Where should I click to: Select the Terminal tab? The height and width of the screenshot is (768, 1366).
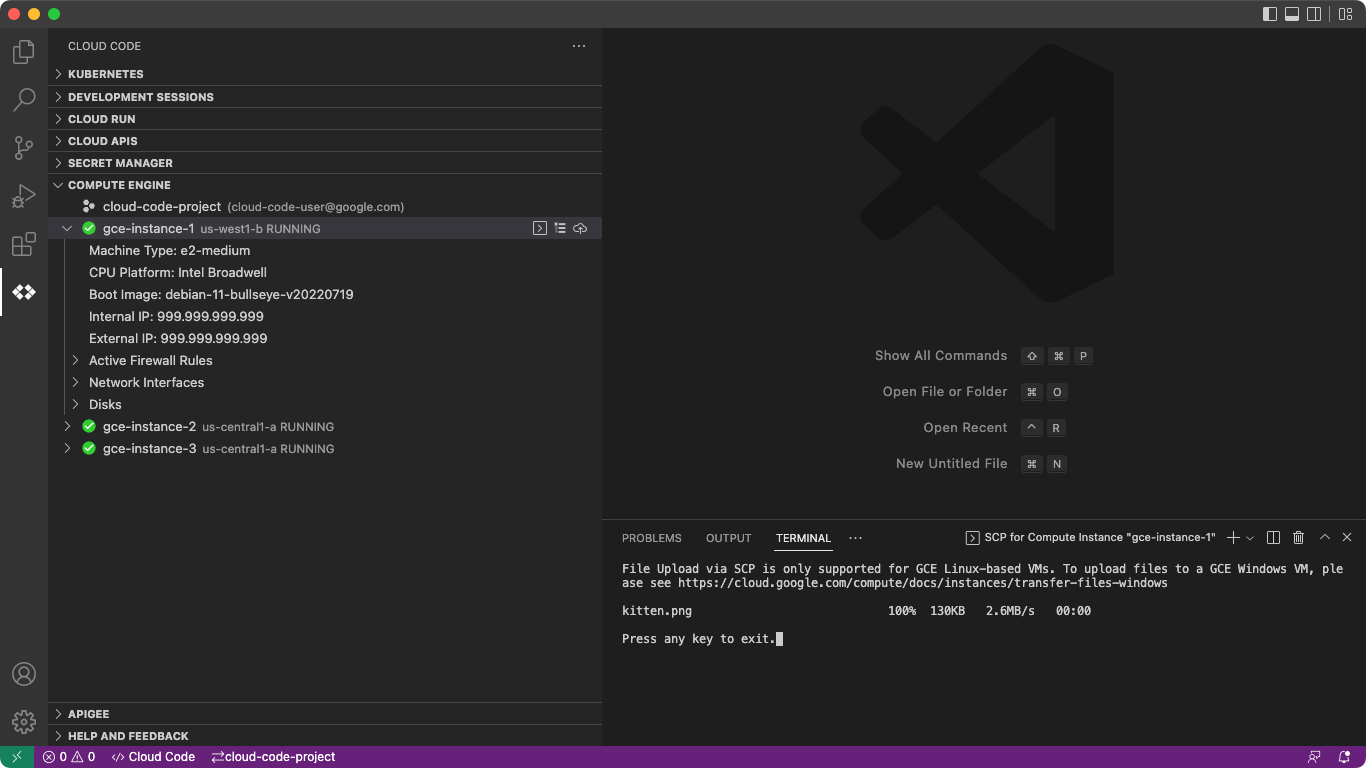(x=804, y=538)
